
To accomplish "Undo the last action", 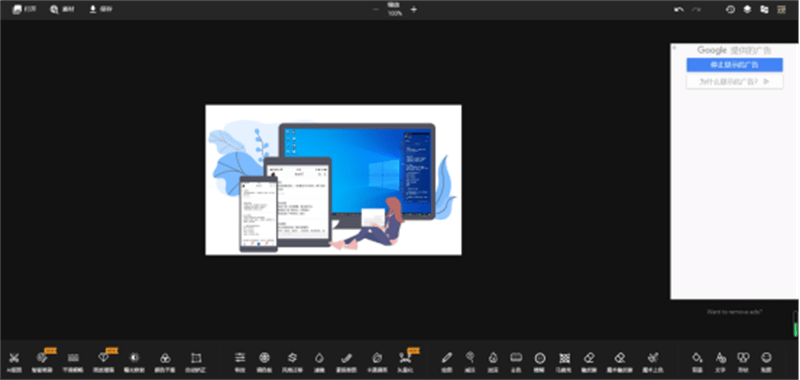I will tap(679, 9).
